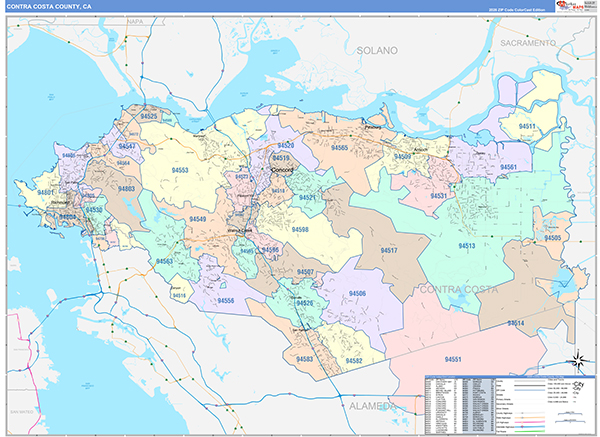Select the 'CONTRA COSTA COUNTY, CA' map title

point(49,7)
